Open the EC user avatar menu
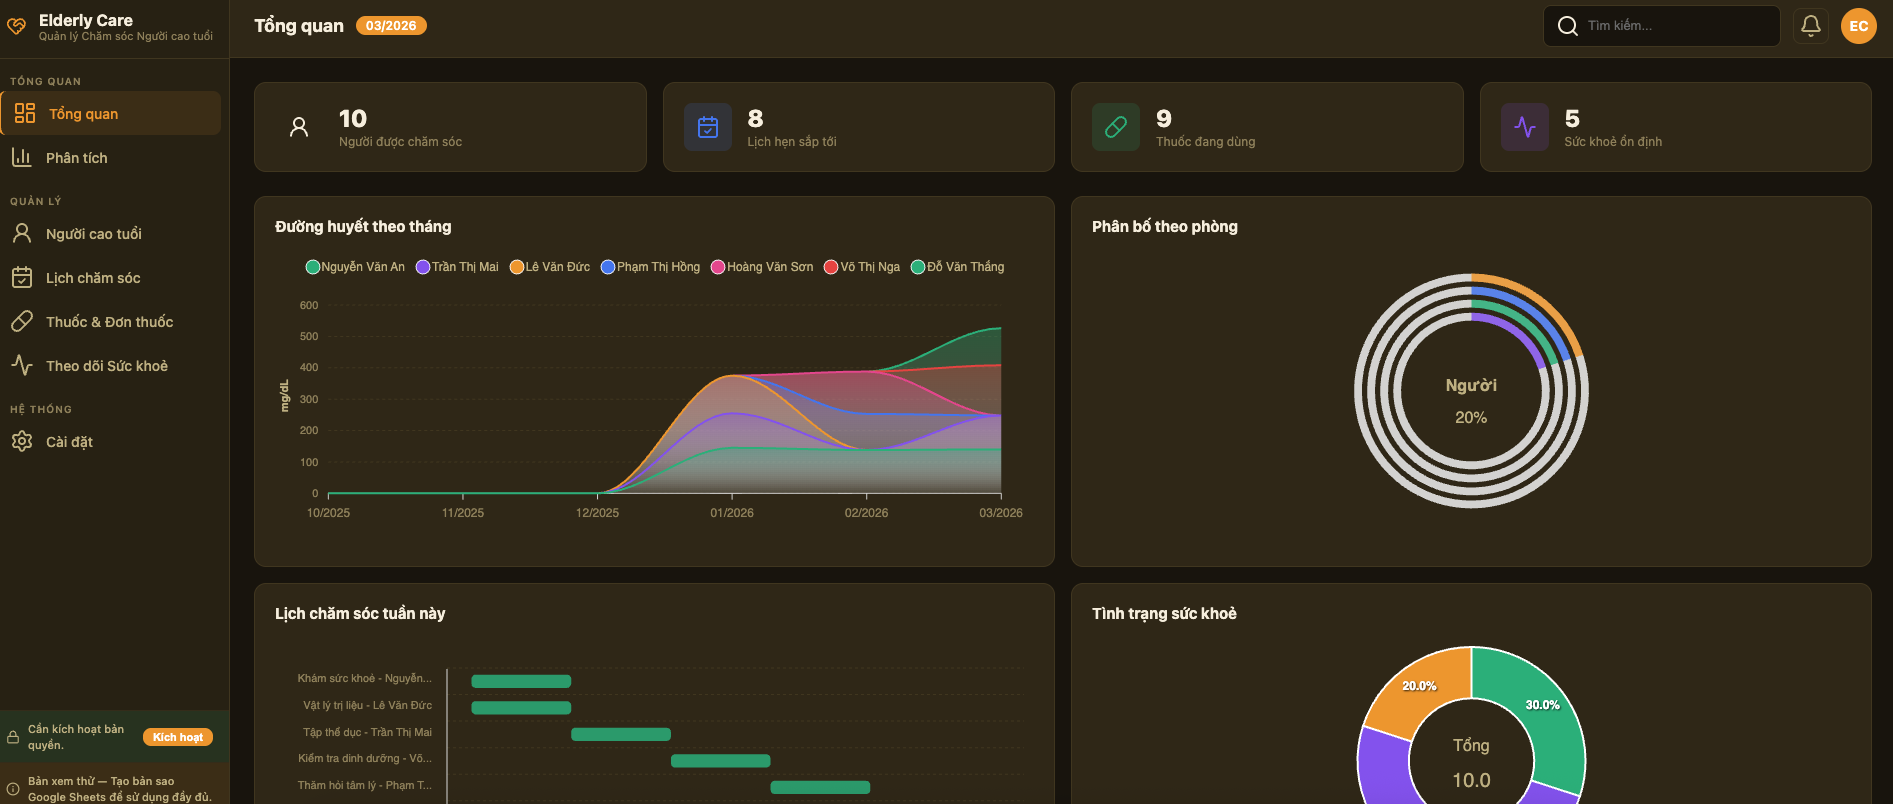Viewport: 1893px width, 804px height. [x=1858, y=26]
